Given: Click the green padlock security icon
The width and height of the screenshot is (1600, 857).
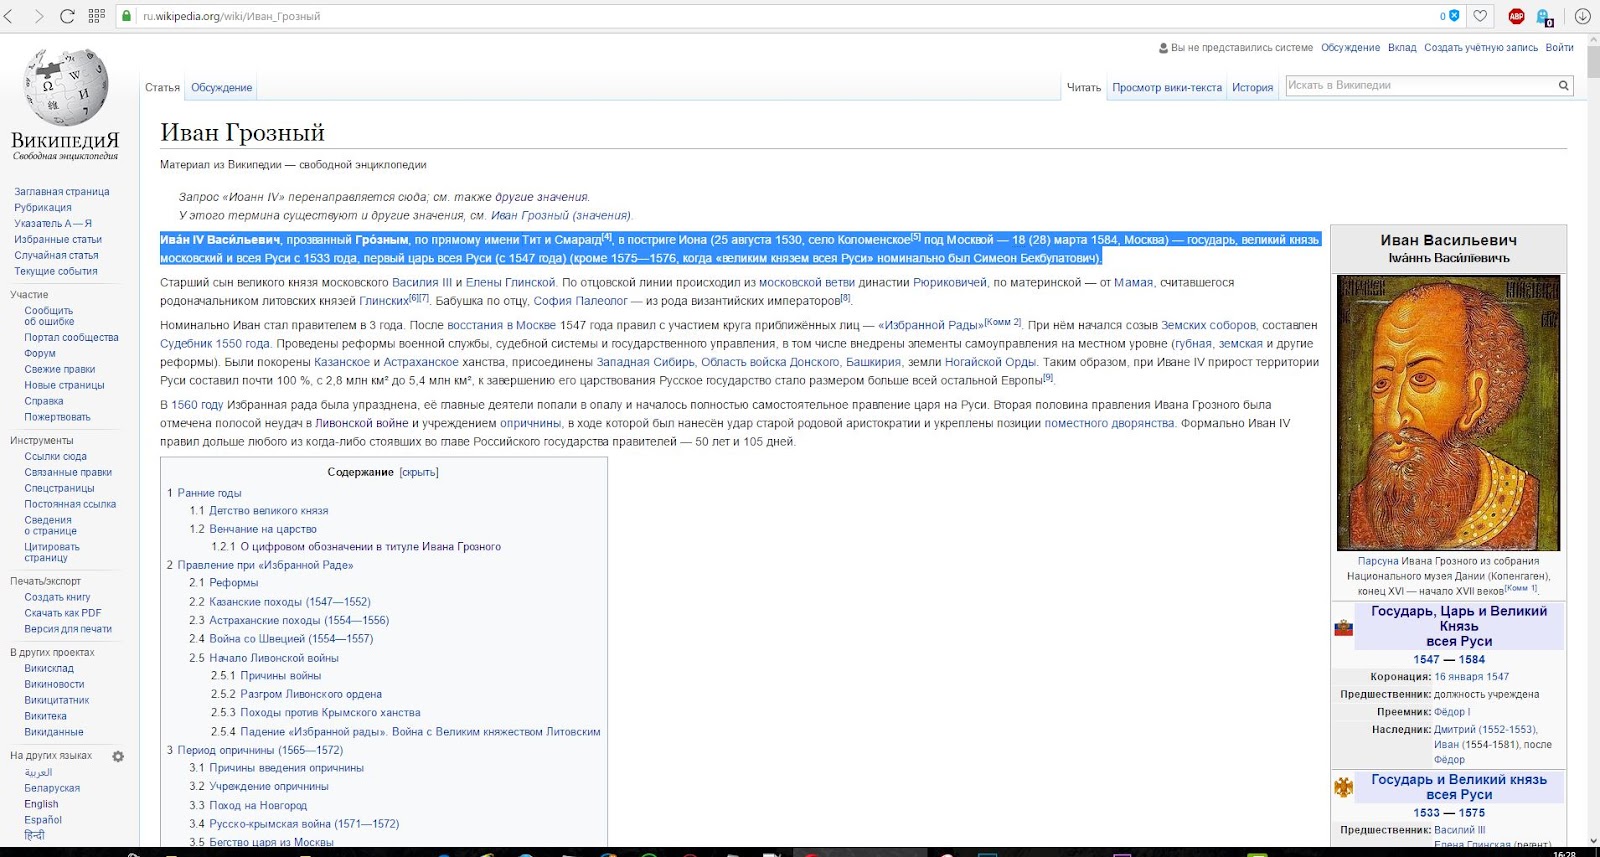Looking at the screenshot, I should (x=127, y=16).
